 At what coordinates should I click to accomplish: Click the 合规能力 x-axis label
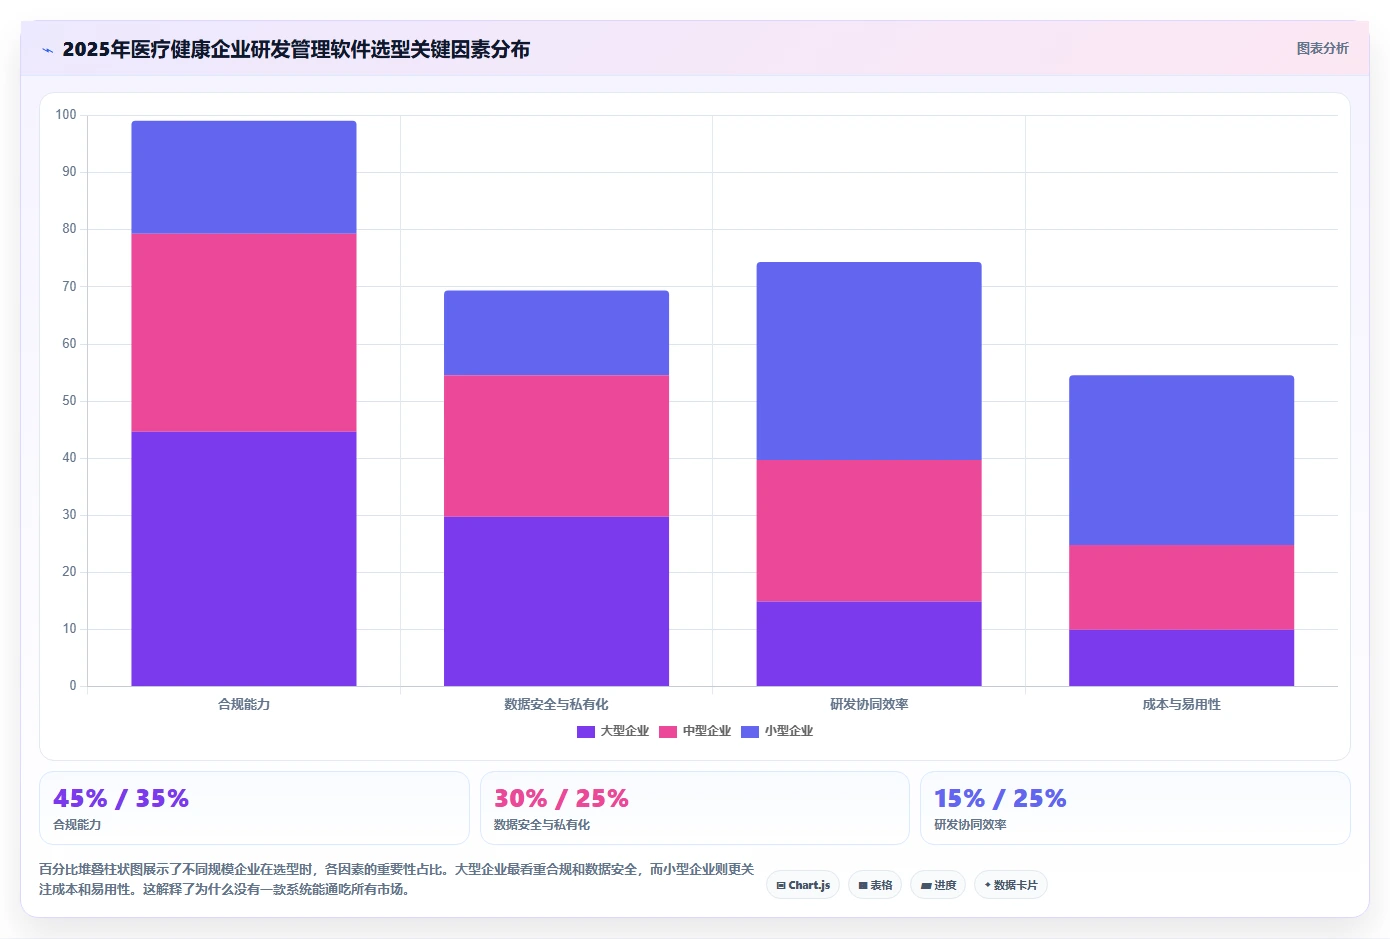[244, 704]
